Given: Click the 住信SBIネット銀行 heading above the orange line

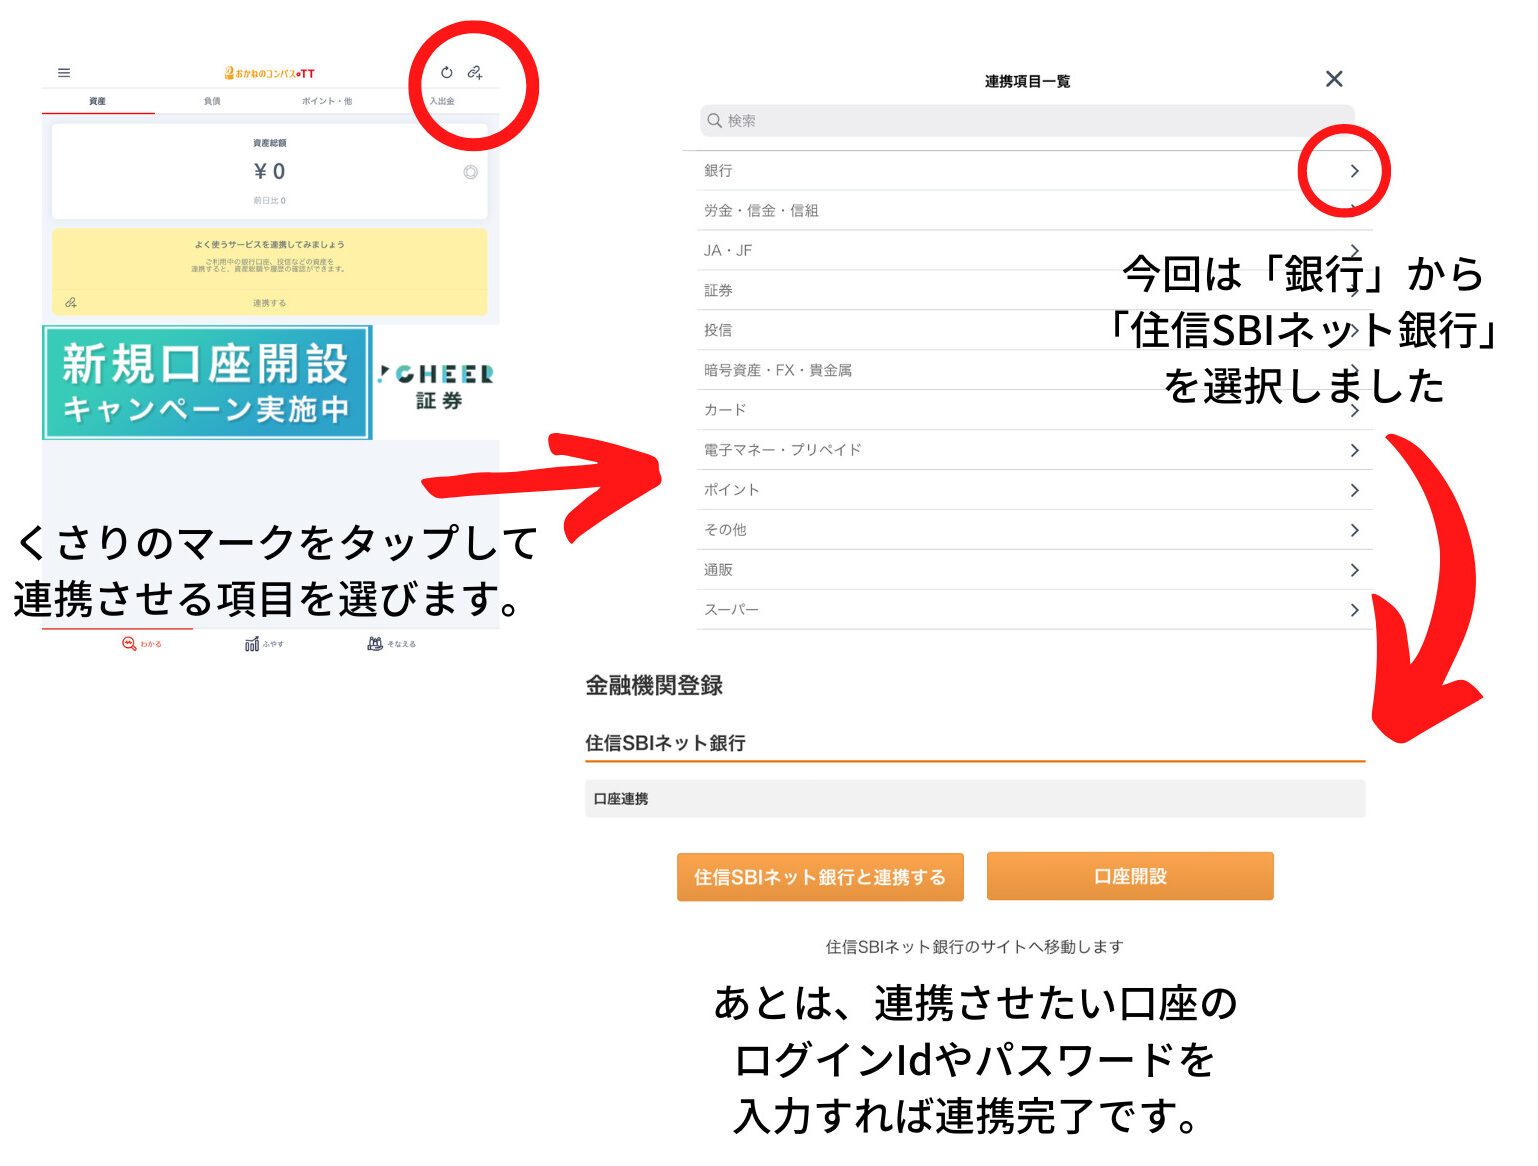Looking at the screenshot, I should pyautogui.click(x=665, y=743).
